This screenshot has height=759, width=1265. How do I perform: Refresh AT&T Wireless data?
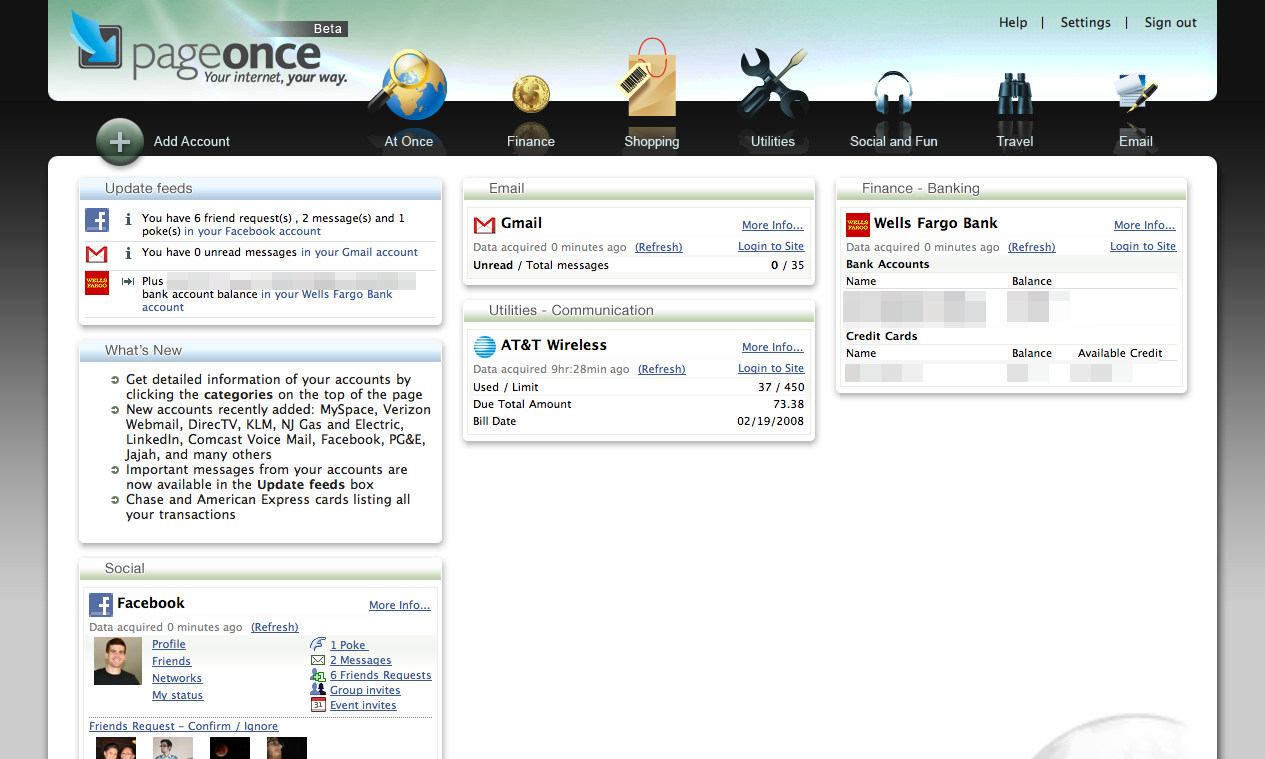662,369
